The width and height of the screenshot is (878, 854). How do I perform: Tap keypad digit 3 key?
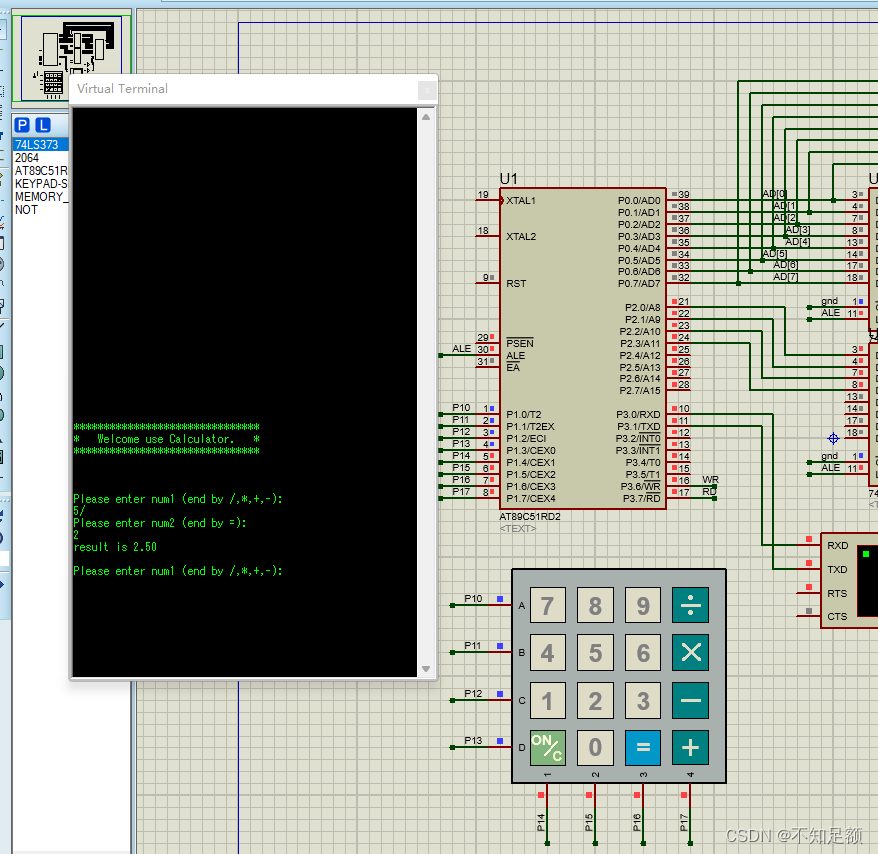tap(643, 701)
